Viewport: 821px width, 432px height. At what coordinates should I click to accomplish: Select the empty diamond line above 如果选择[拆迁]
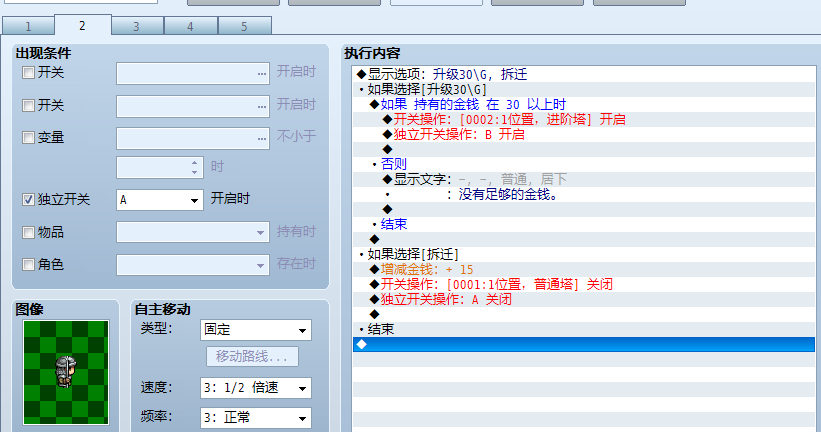(584, 239)
